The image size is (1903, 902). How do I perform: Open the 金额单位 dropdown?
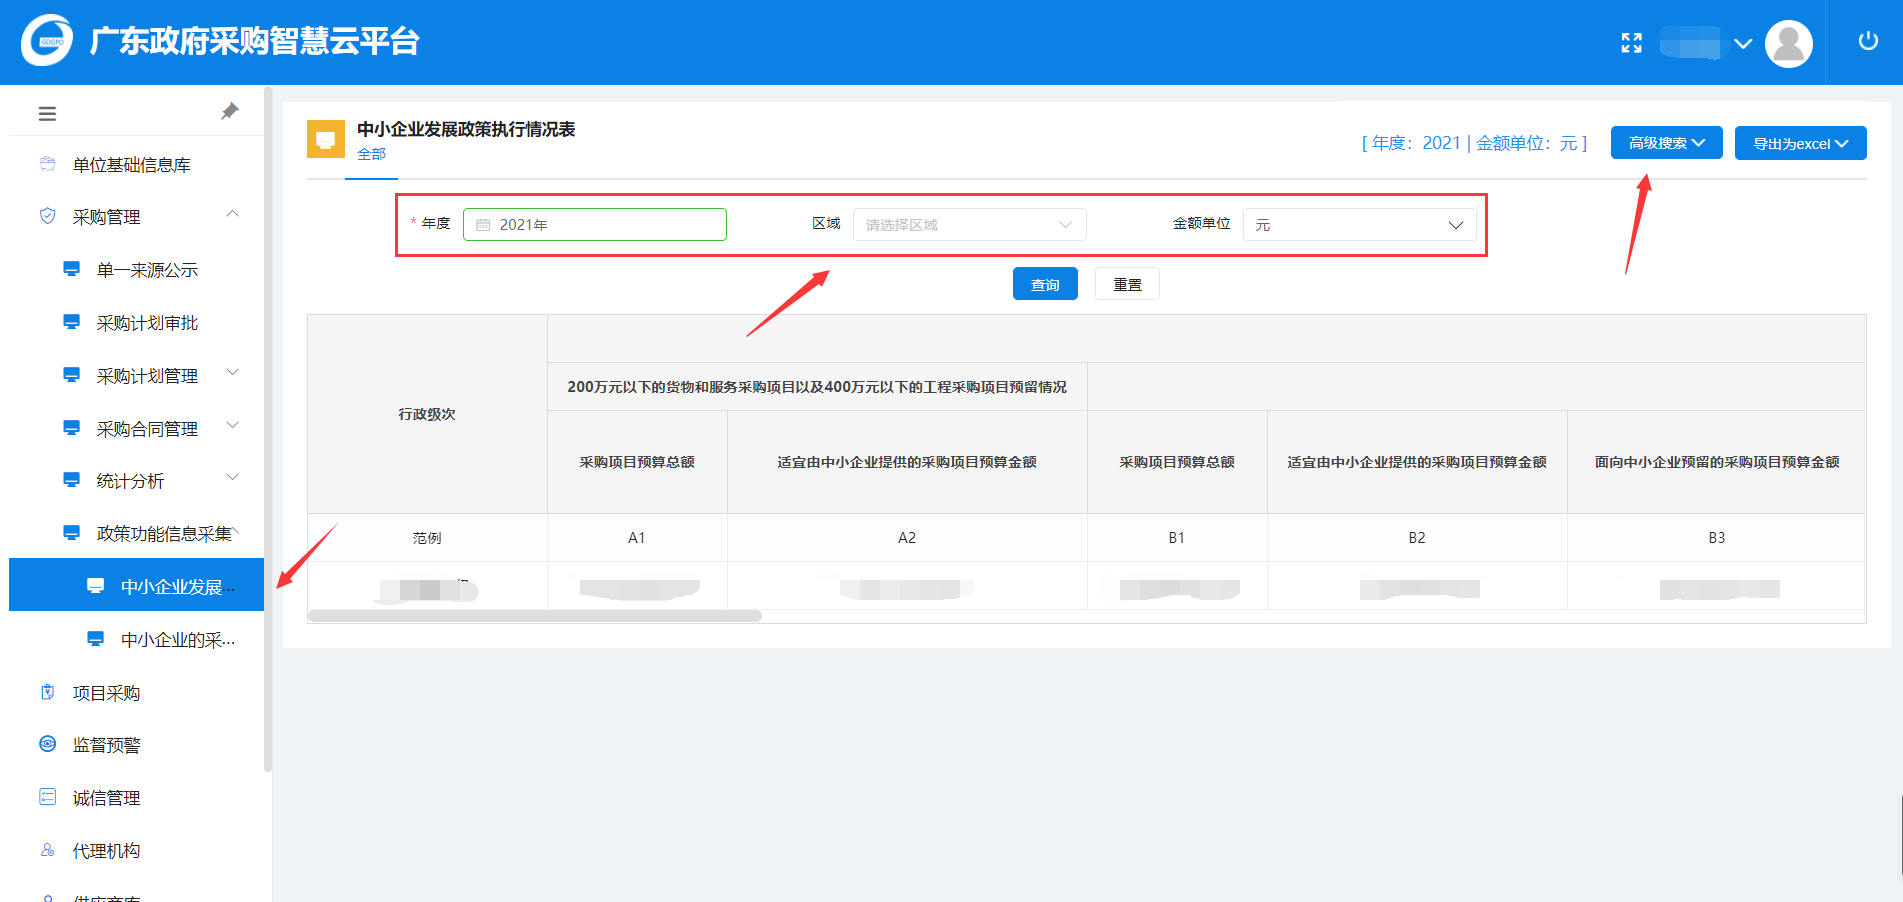(x=1359, y=225)
